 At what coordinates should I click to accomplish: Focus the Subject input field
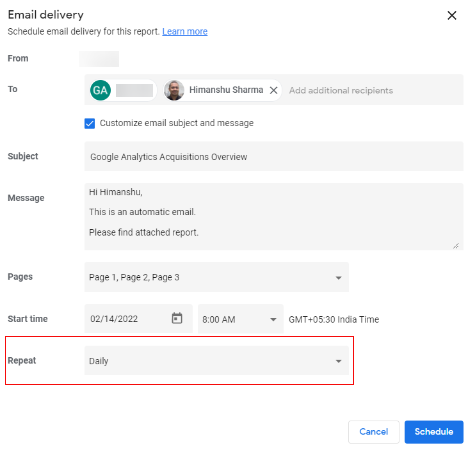coord(274,156)
